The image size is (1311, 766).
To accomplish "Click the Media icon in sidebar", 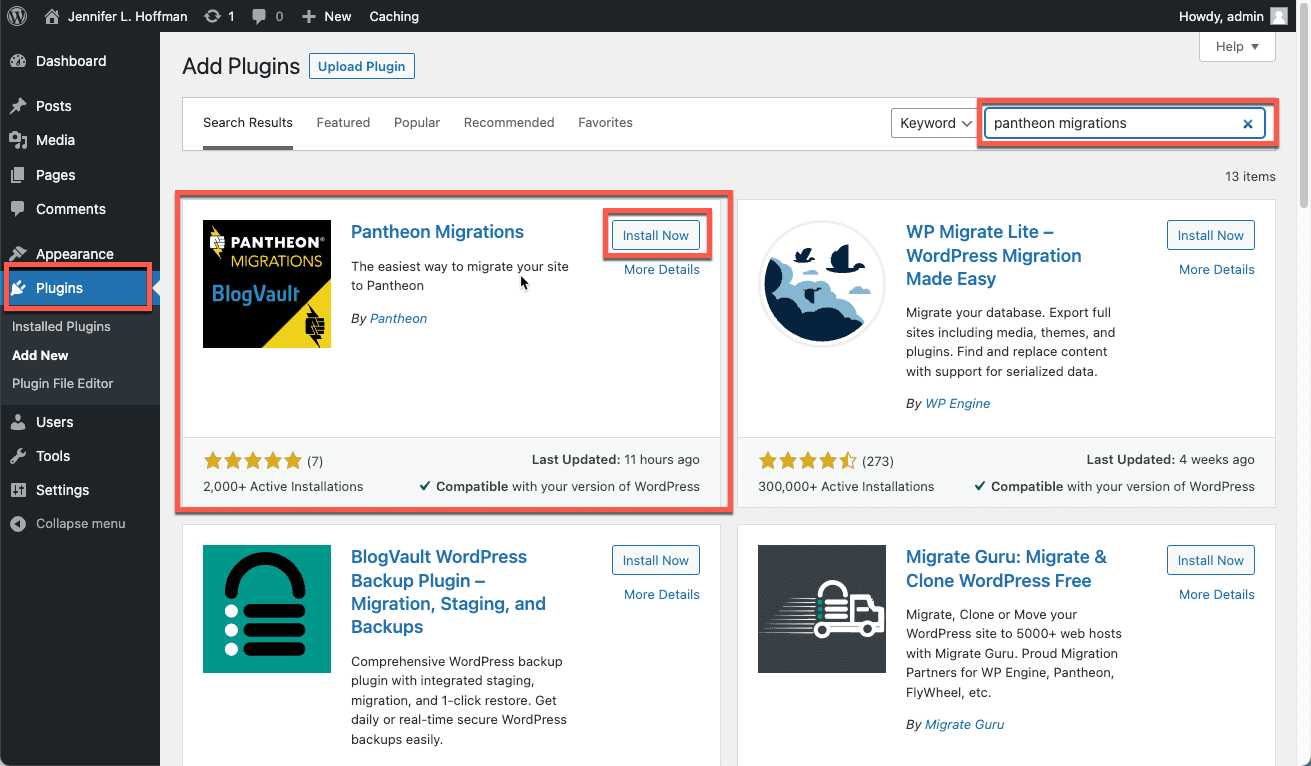I will point(18,140).
